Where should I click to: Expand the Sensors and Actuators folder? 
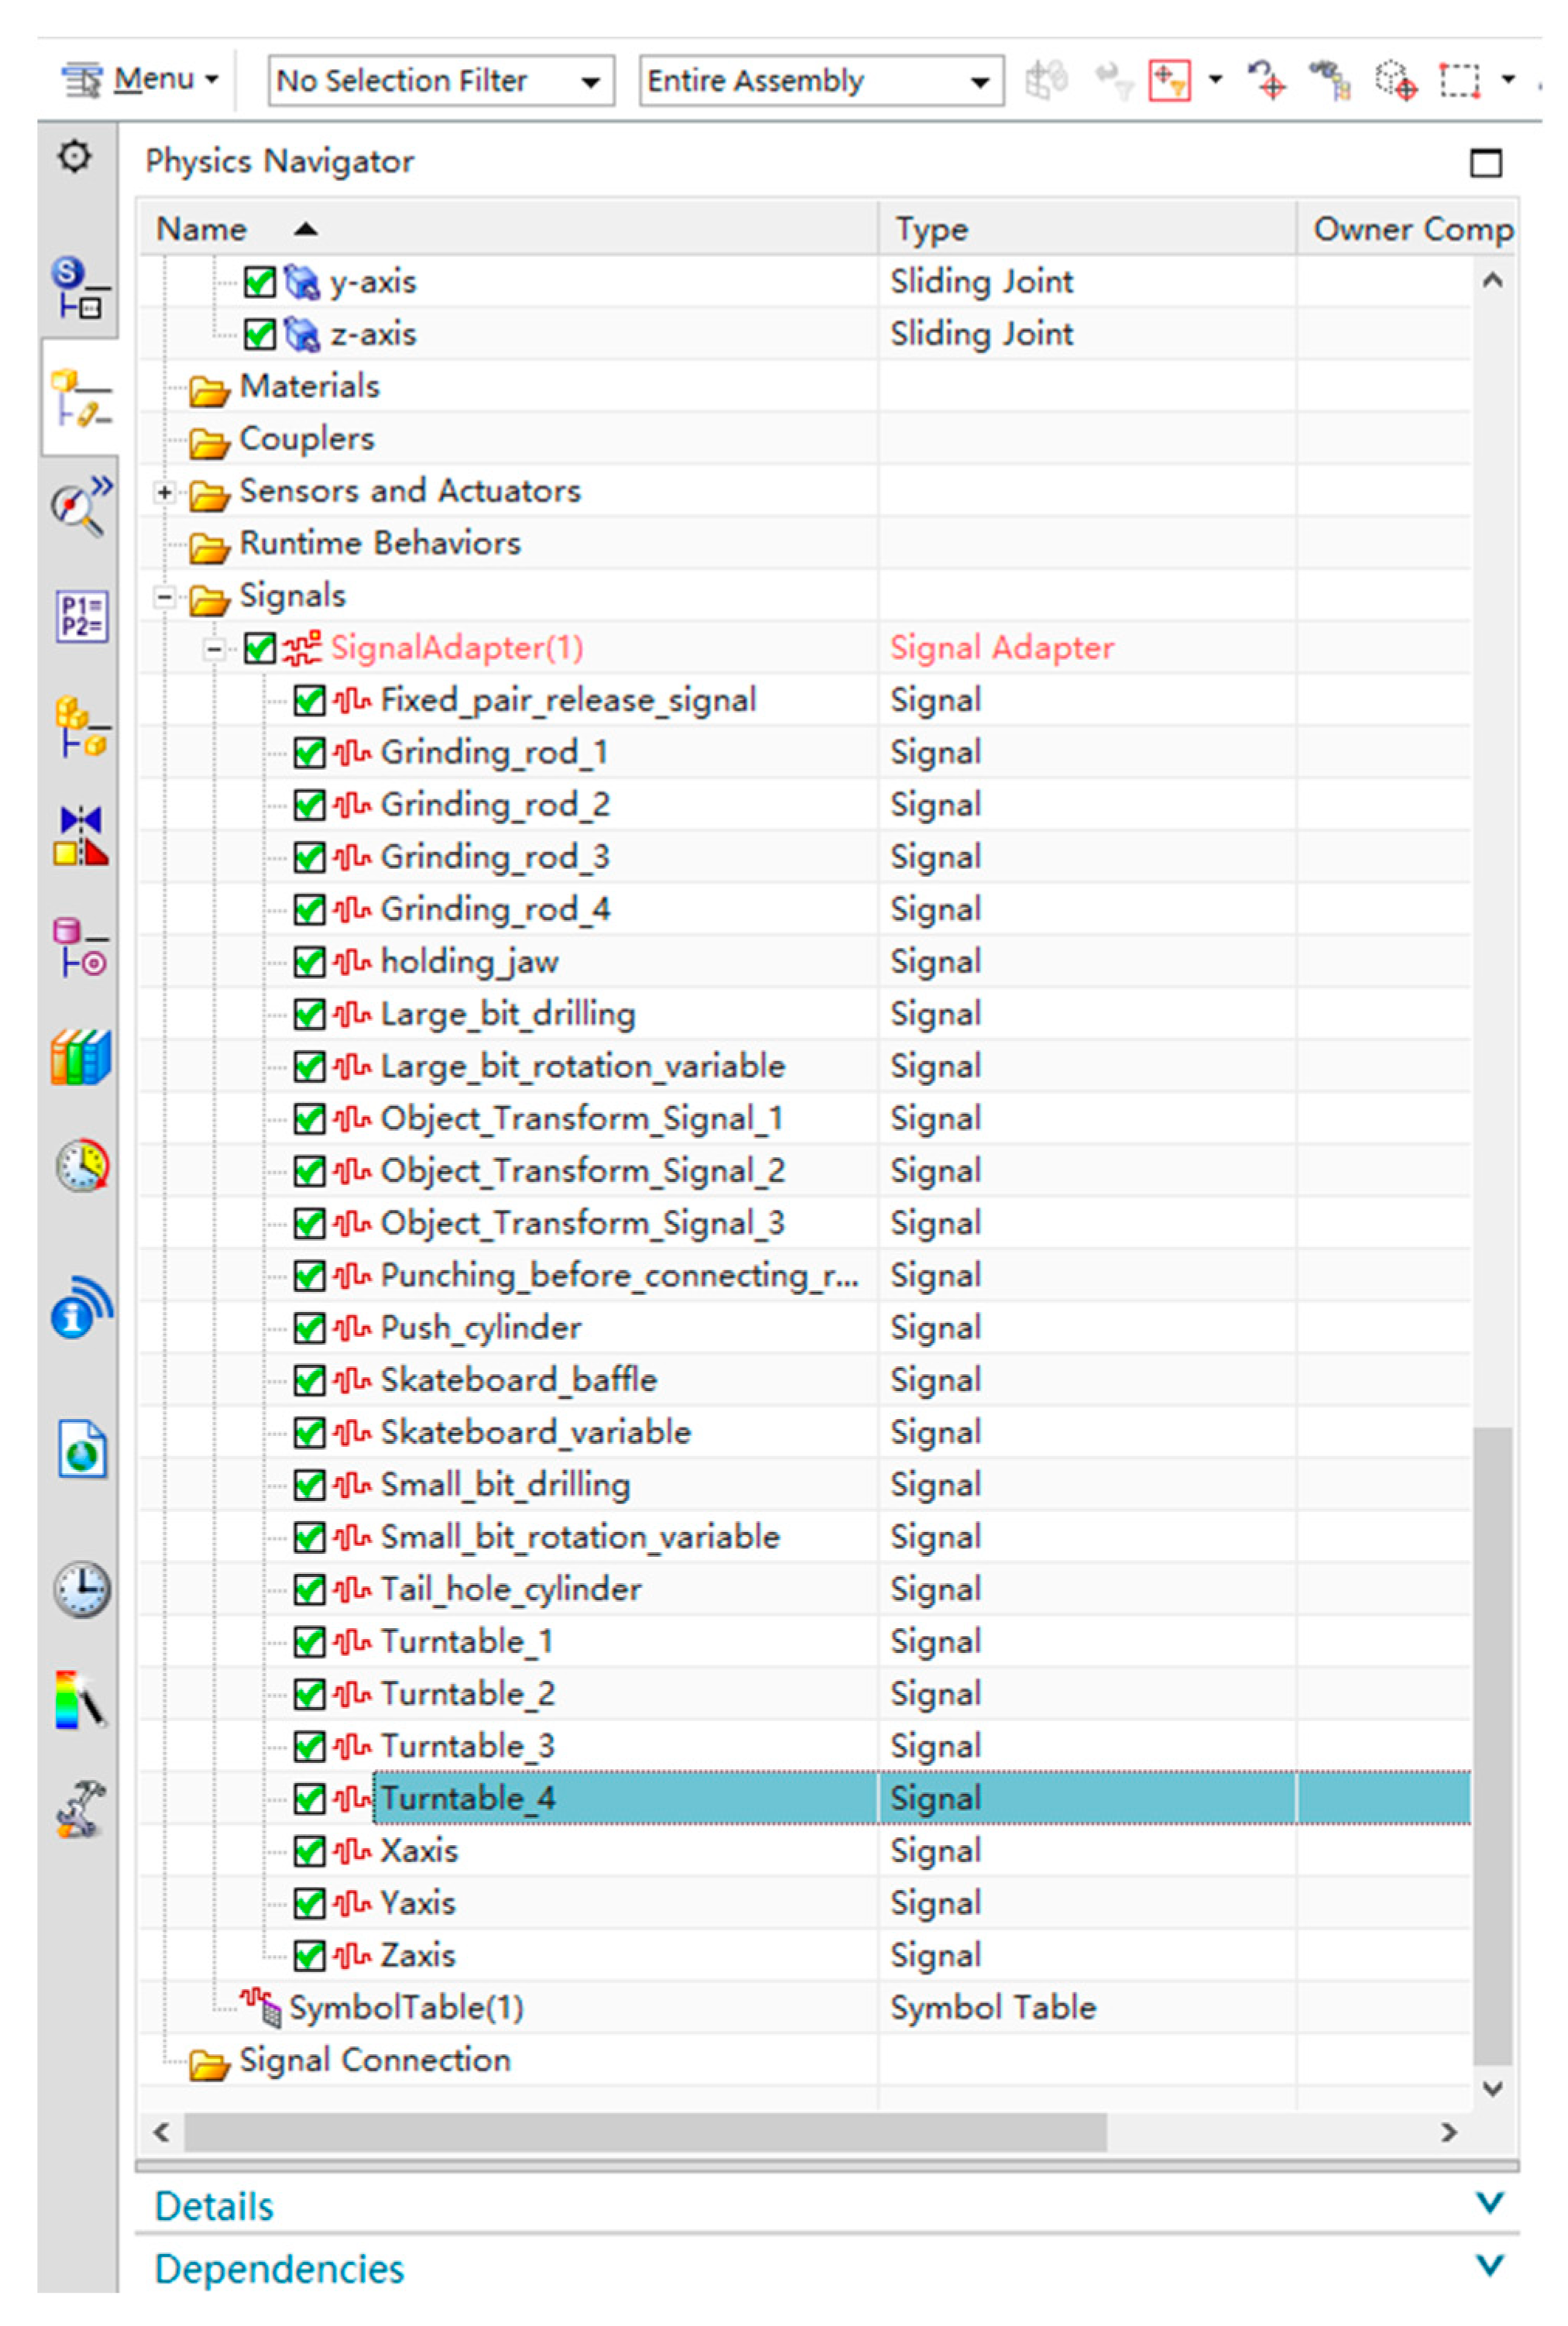click(x=164, y=492)
